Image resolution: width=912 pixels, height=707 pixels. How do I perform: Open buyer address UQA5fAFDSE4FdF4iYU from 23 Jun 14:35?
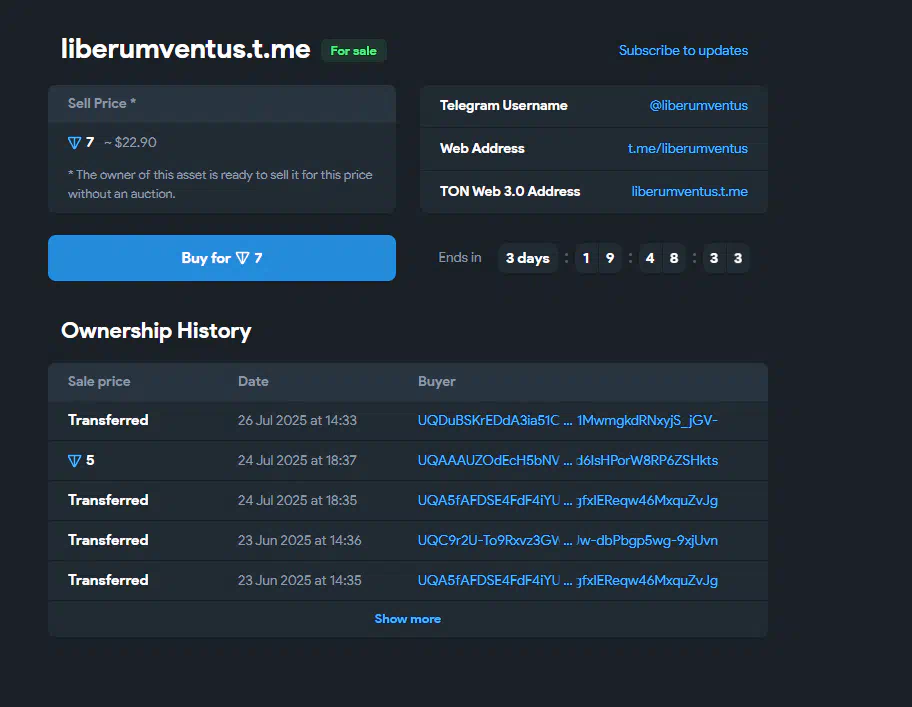click(x=567, y=581)
